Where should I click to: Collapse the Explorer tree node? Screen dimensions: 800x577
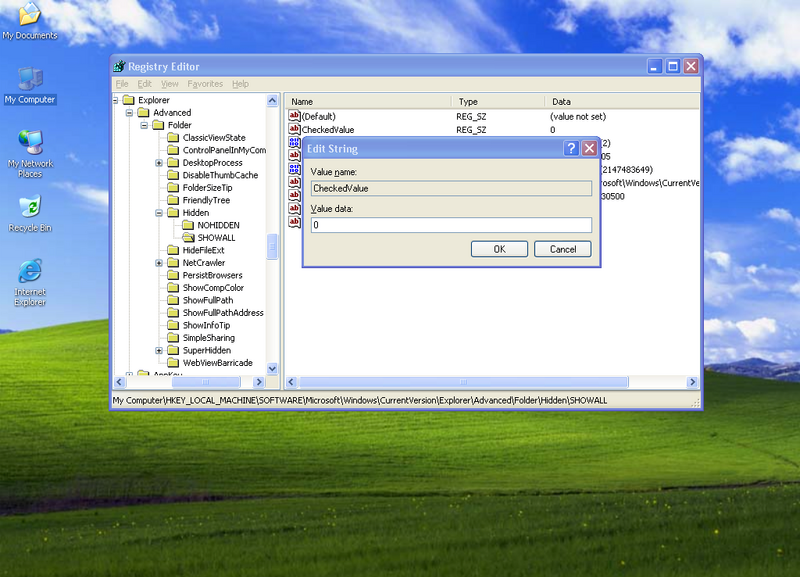coord(115,100)
